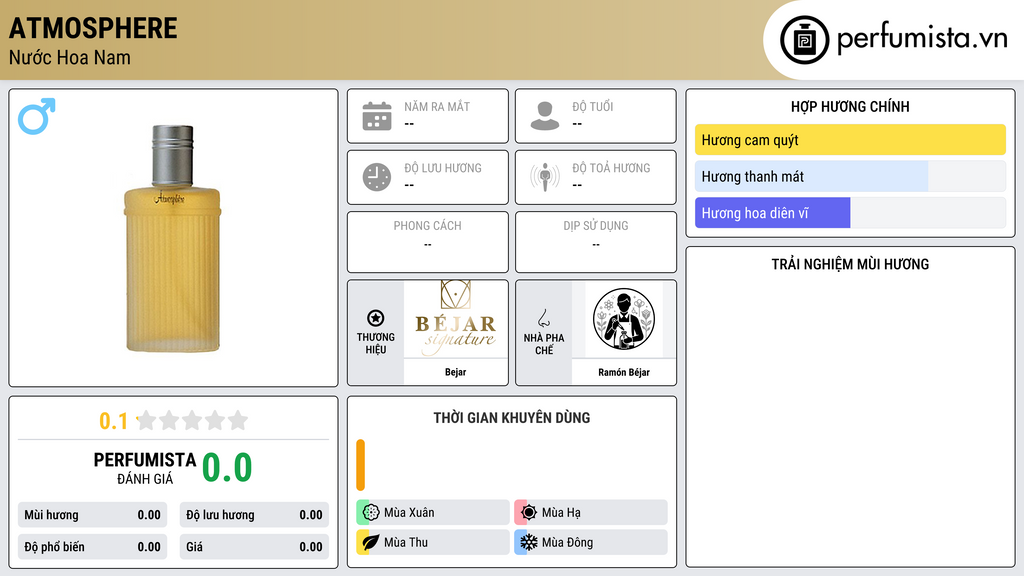Click the star badge Thương hiệu icon
Screen dimensions: 1024x576
[x=376, y=318]
